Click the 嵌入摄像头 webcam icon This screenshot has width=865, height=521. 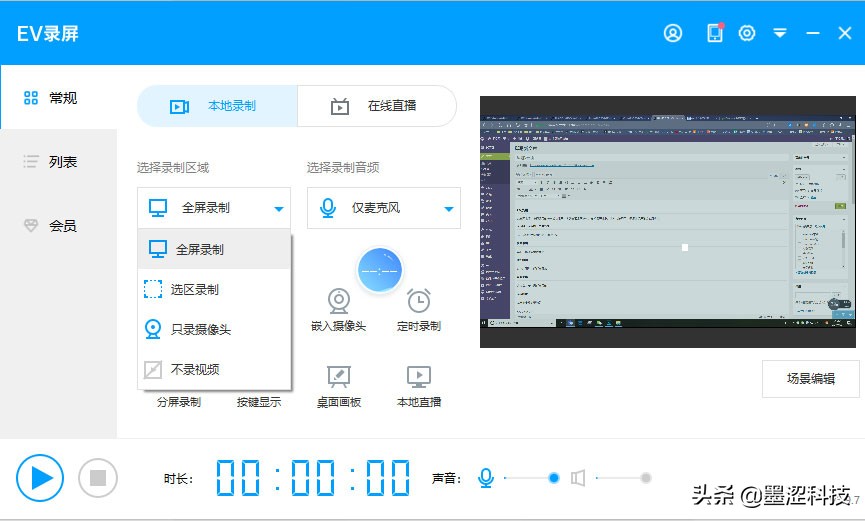(339, 301)
